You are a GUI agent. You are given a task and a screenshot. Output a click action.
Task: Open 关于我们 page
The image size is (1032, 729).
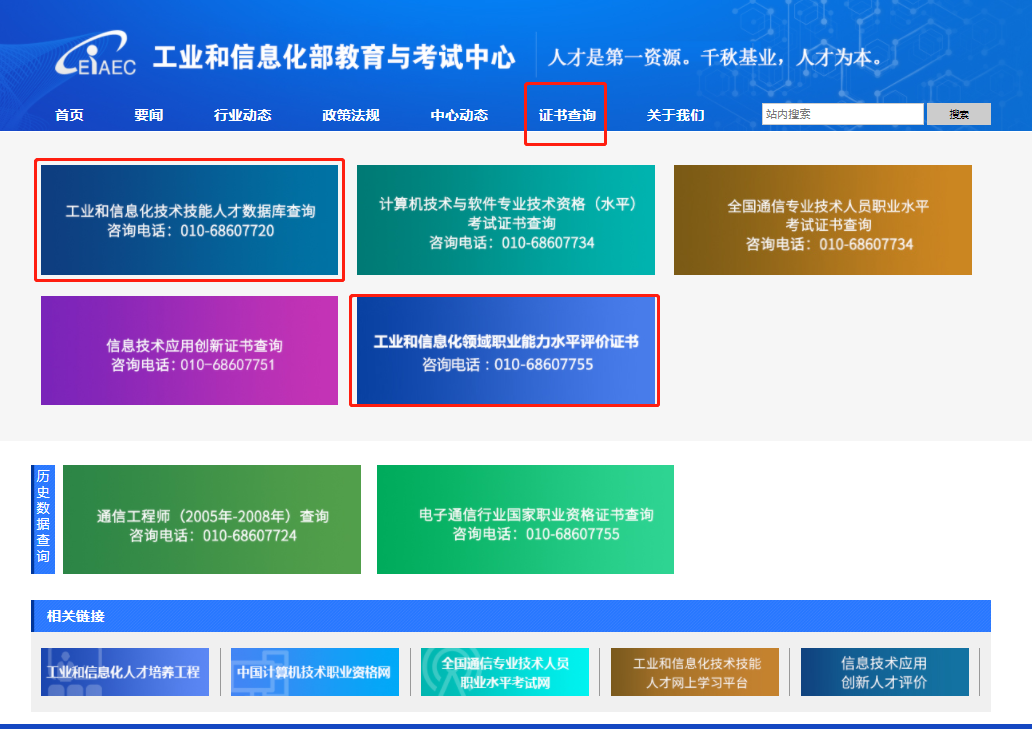point(674,114)
